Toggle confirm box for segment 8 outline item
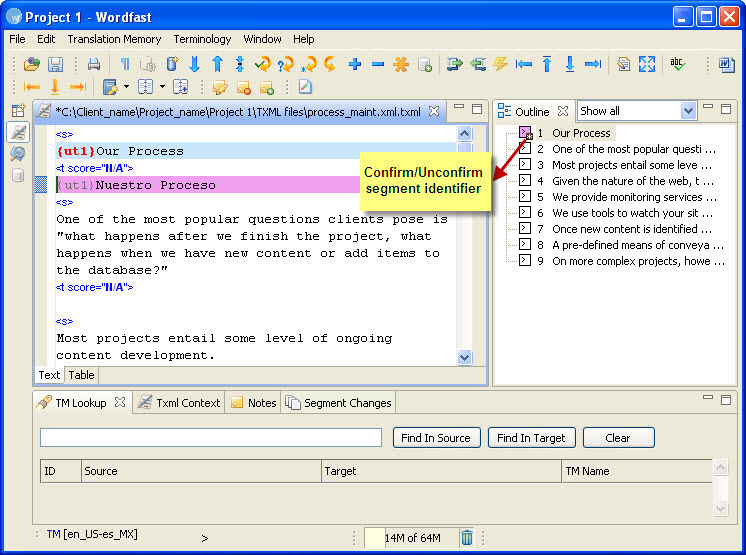Image resolution: width=746 pixels, height=555 pixels. pyautogui.click(x=525, y=244)
